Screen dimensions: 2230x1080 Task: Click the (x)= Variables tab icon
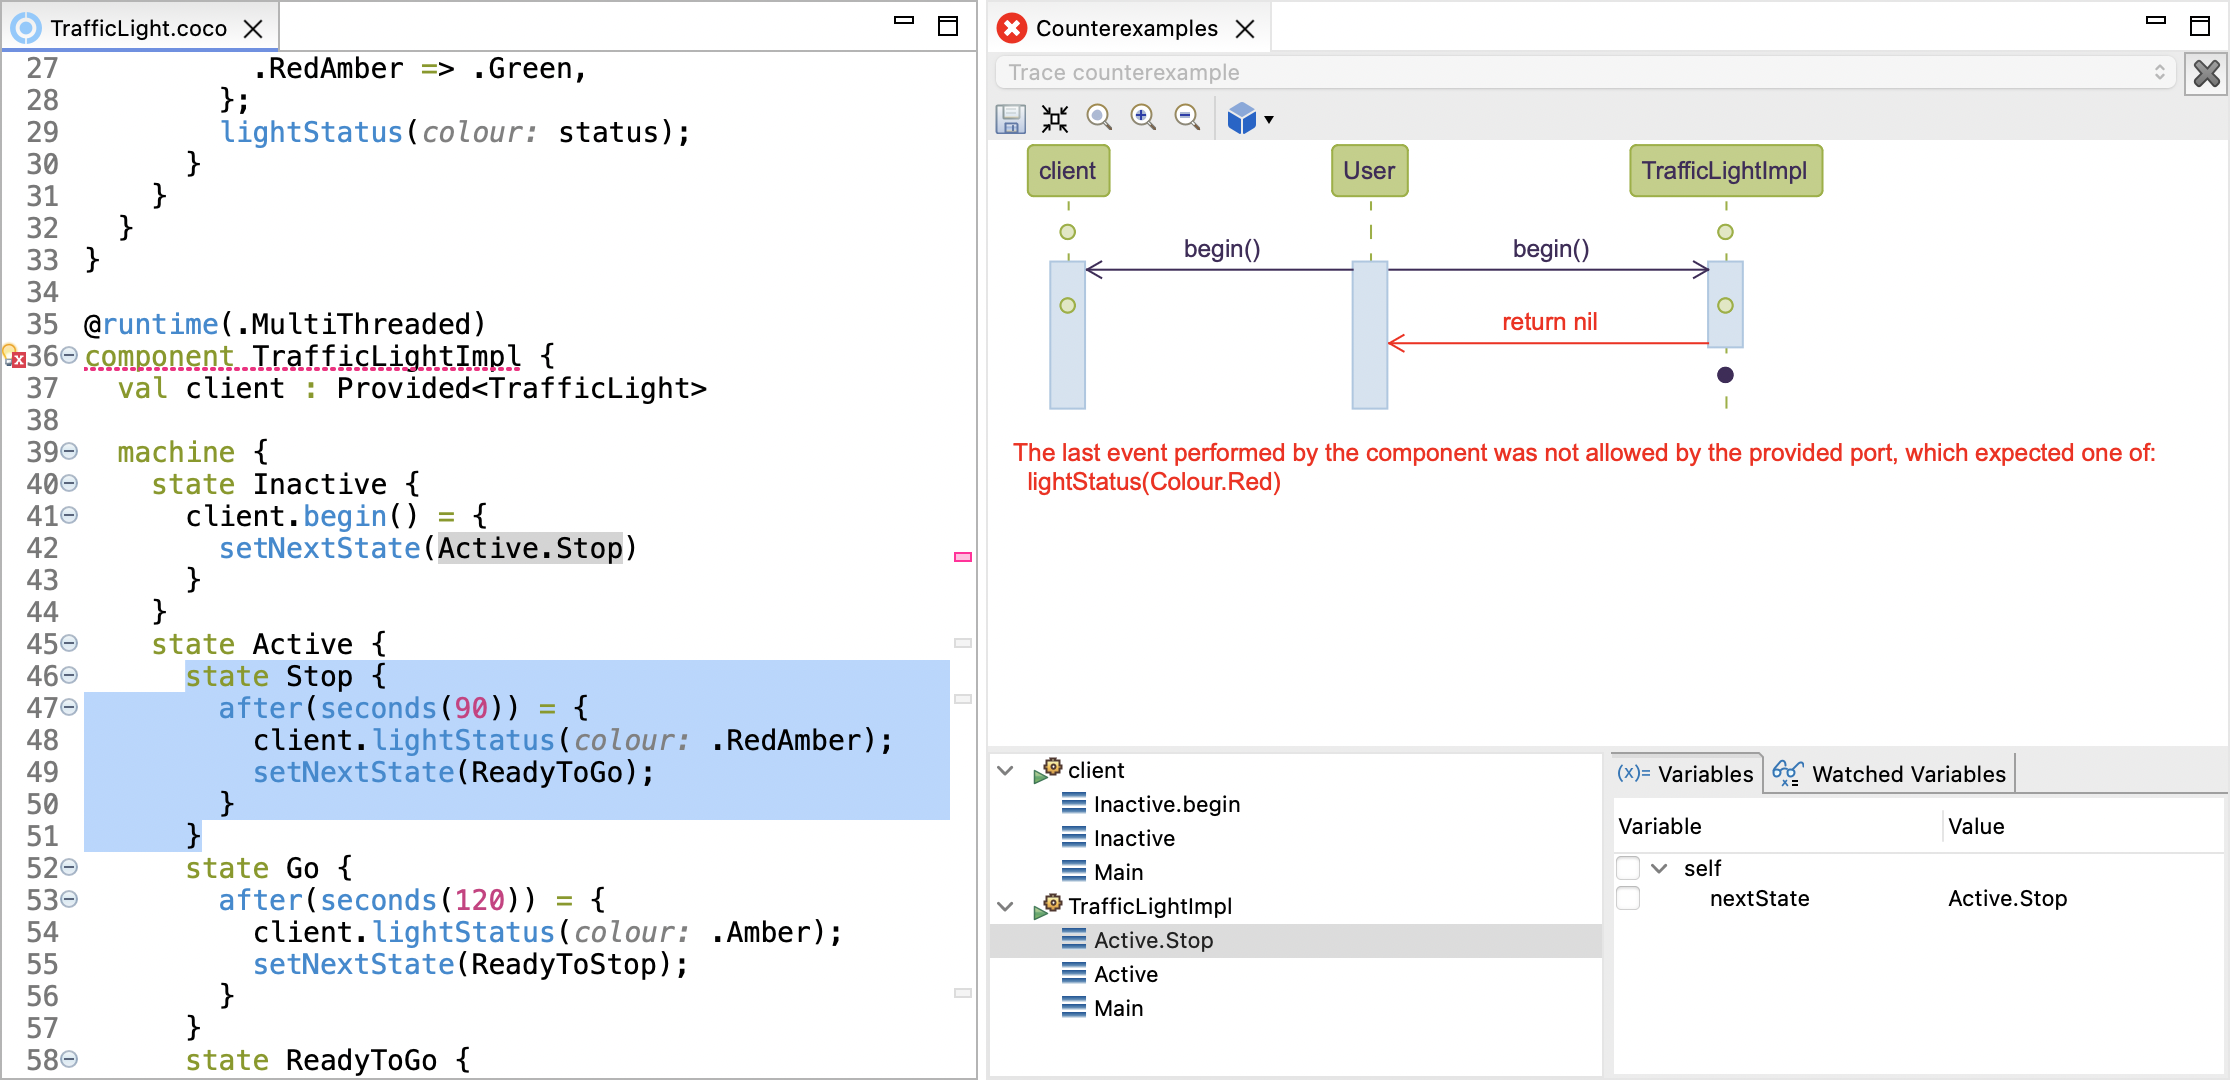[x=1633, y=773]
